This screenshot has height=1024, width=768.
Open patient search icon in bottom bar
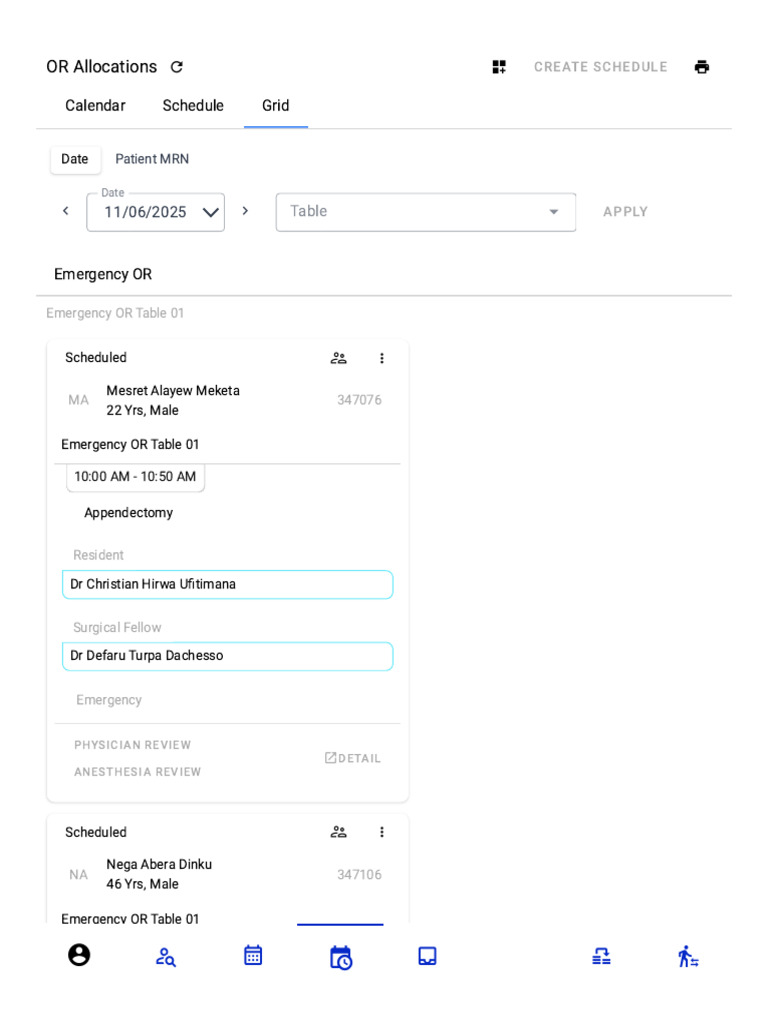[x=166, y=957]
